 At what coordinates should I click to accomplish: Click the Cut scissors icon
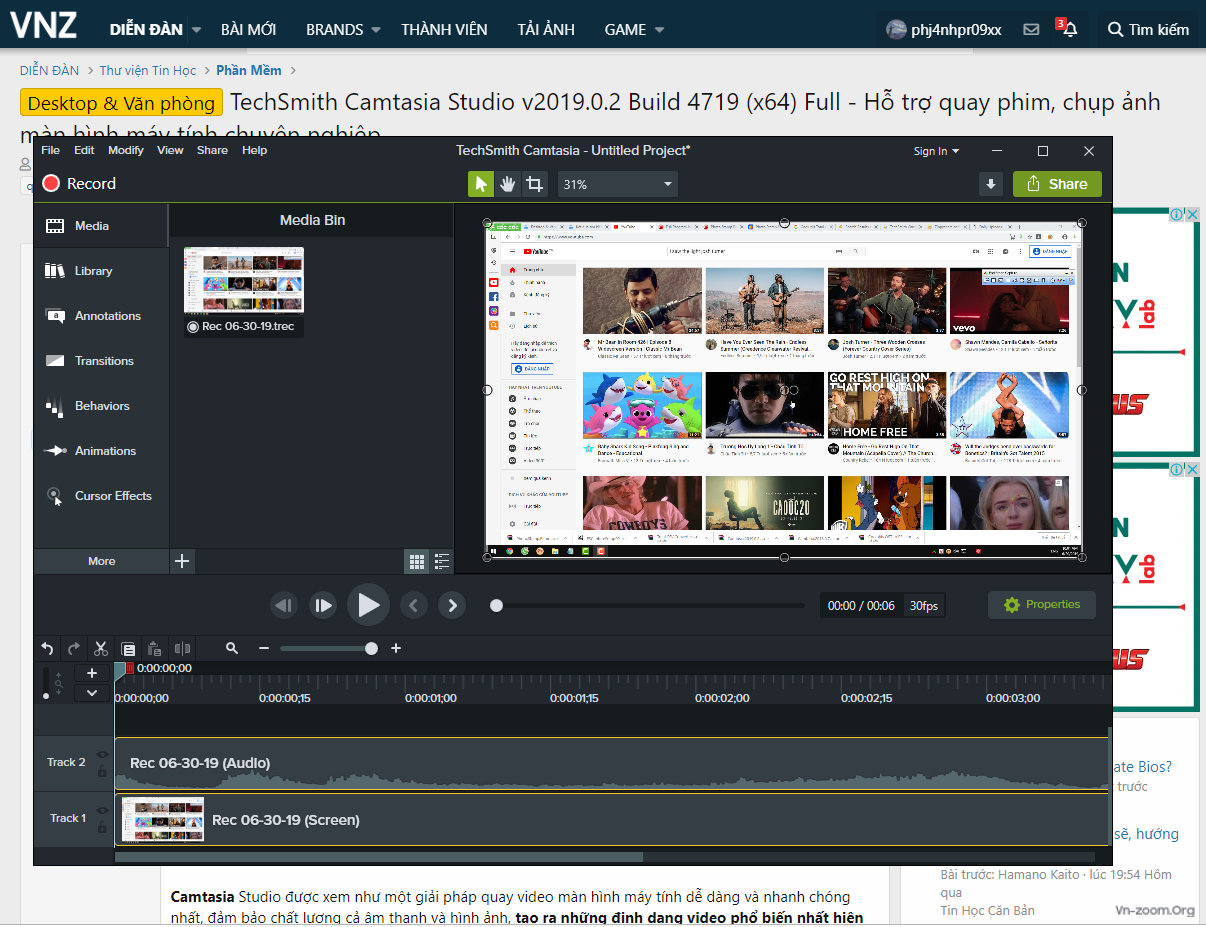click(101, 648)
